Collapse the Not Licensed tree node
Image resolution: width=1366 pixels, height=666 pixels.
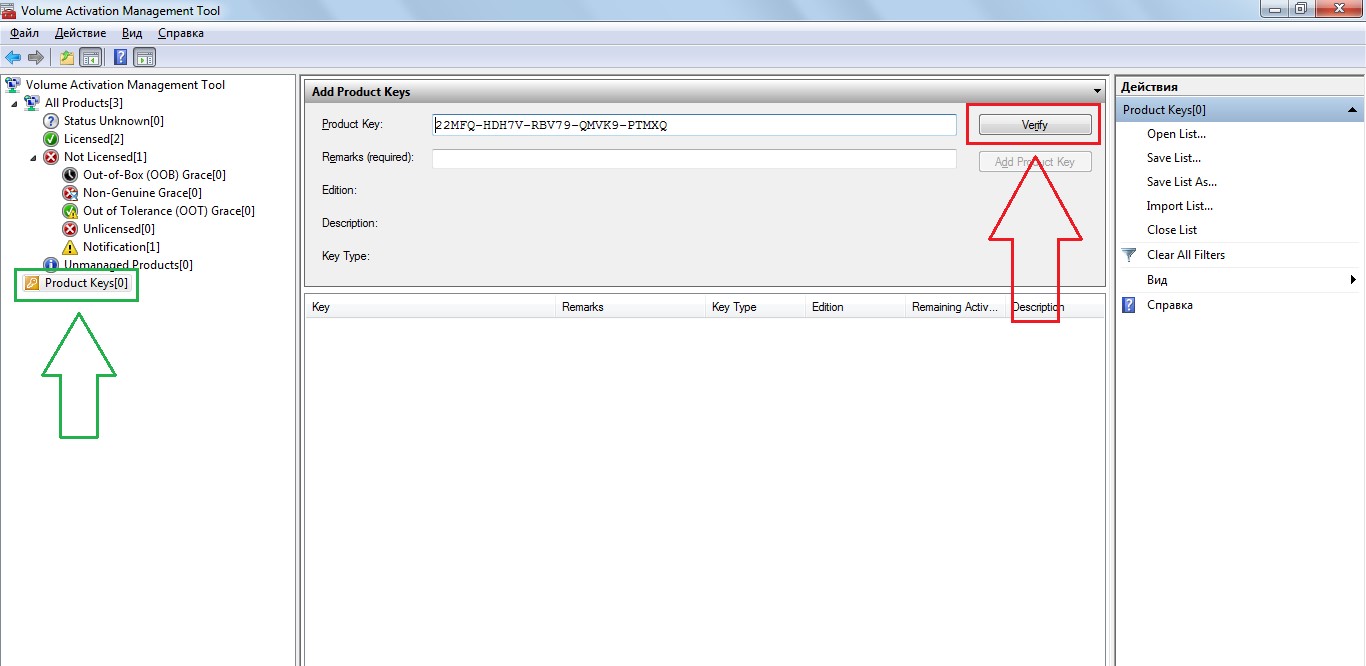(x=33, y=157)
